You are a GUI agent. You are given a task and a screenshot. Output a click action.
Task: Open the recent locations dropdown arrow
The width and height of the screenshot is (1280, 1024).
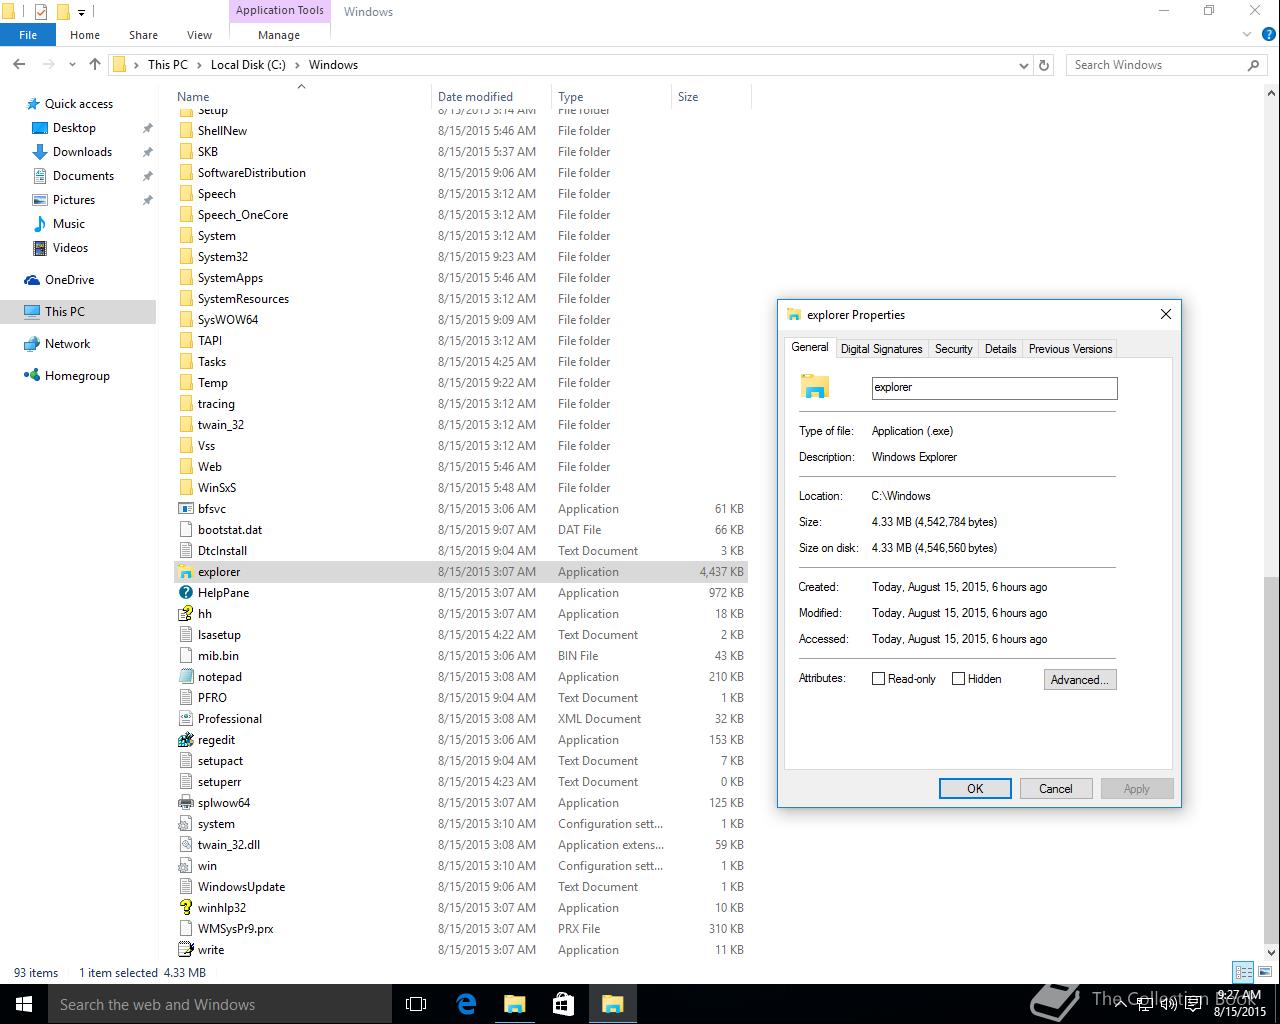(72, 65)
